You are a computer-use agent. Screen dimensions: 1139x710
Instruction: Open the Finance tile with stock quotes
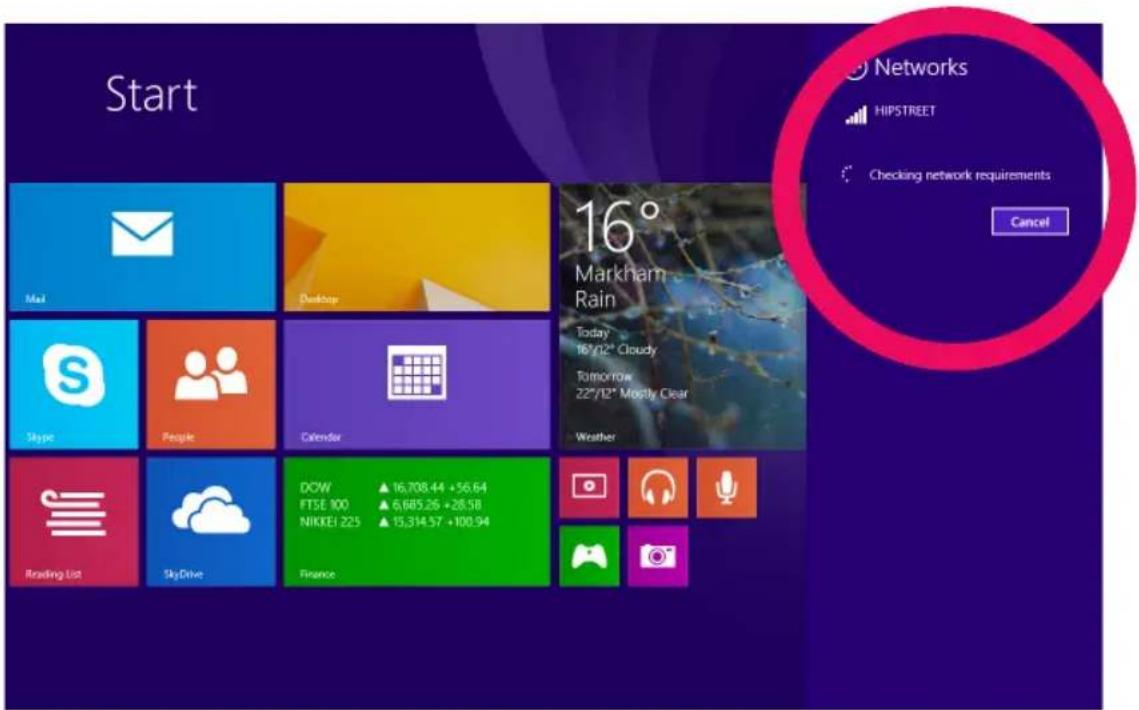417,522
